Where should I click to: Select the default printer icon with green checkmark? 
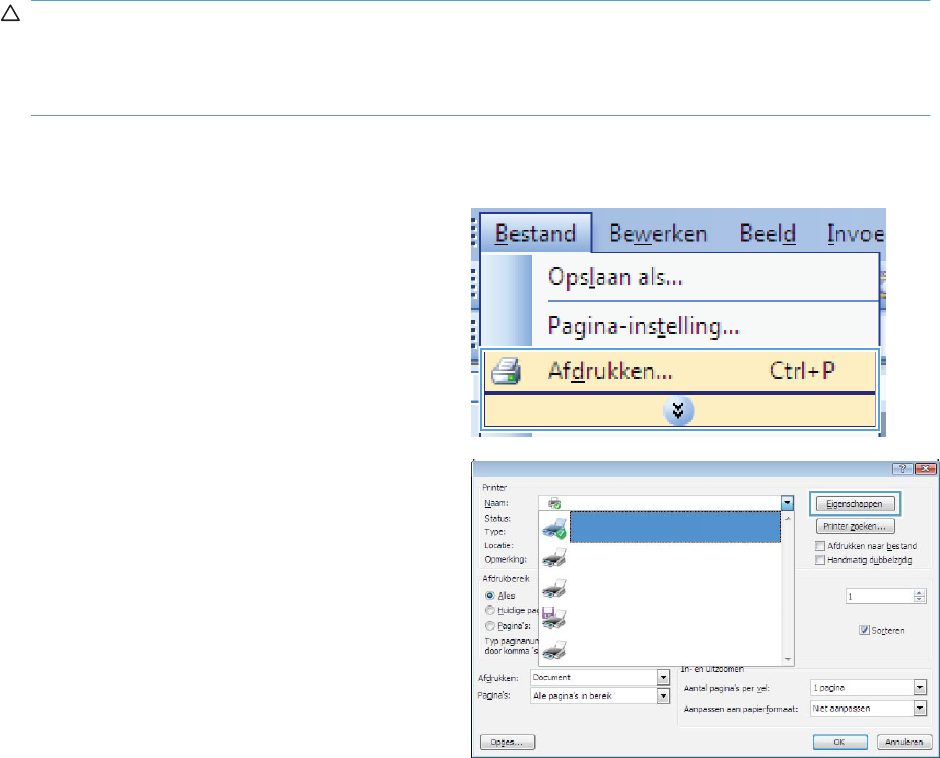click(554, 528)
